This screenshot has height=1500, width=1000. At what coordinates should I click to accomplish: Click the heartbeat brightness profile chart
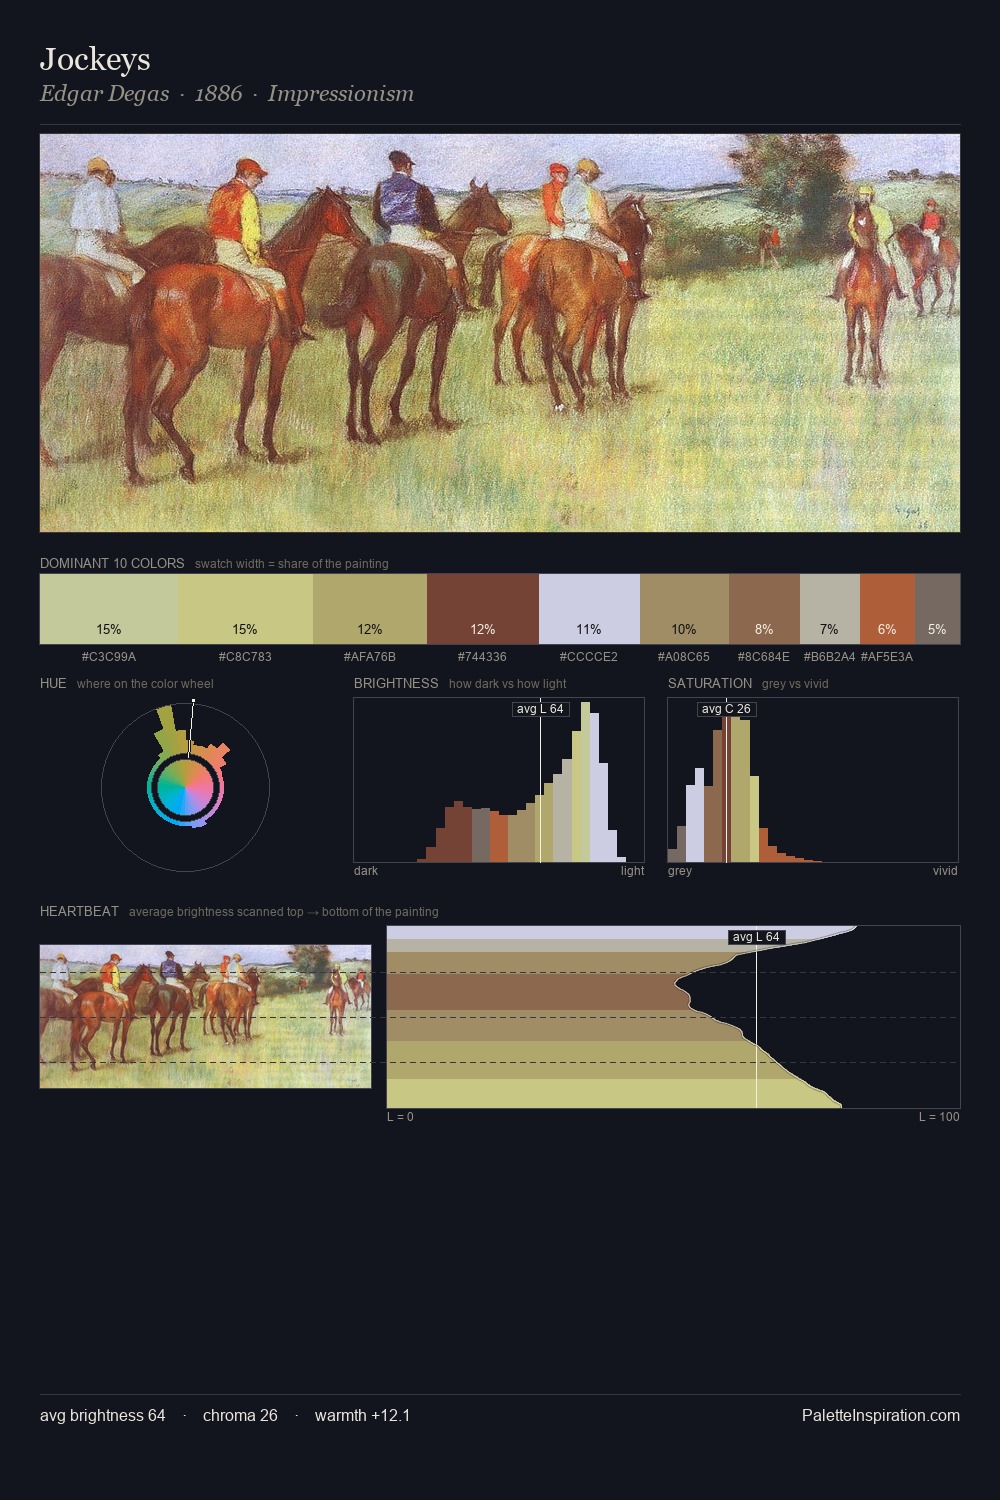coord(673,1016)
